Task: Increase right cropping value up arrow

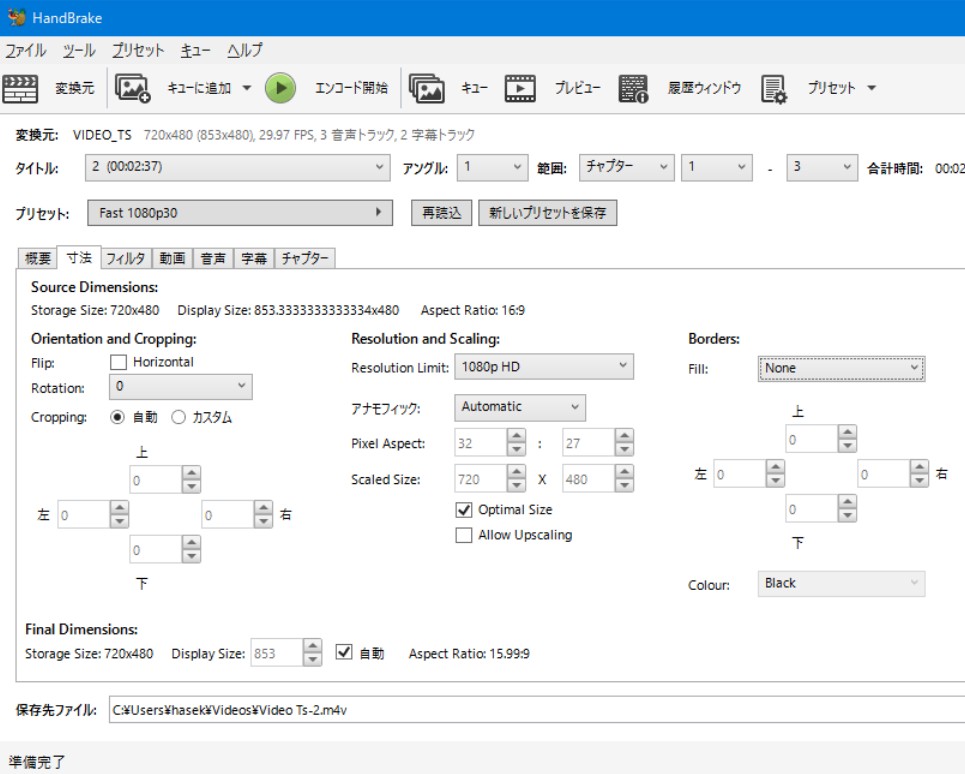Action: pyautogui.click(x=263, y=508)
